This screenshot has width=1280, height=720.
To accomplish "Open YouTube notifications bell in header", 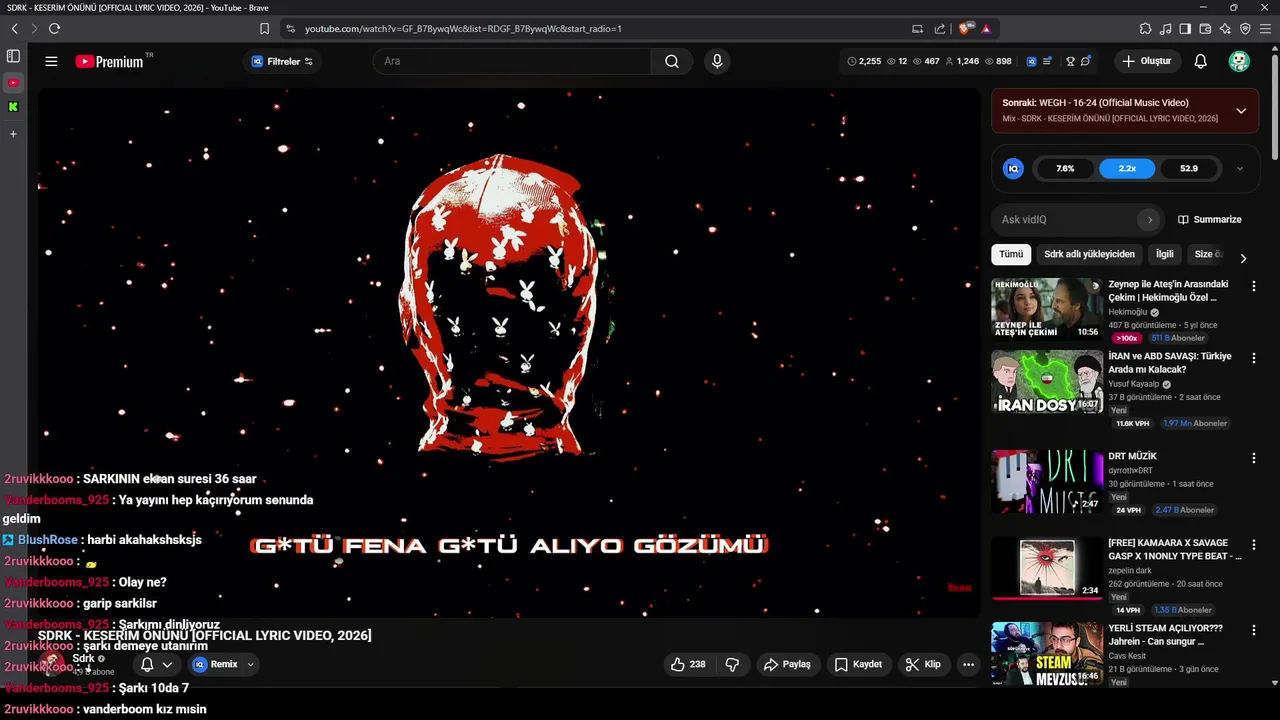I will [1201, 61].
